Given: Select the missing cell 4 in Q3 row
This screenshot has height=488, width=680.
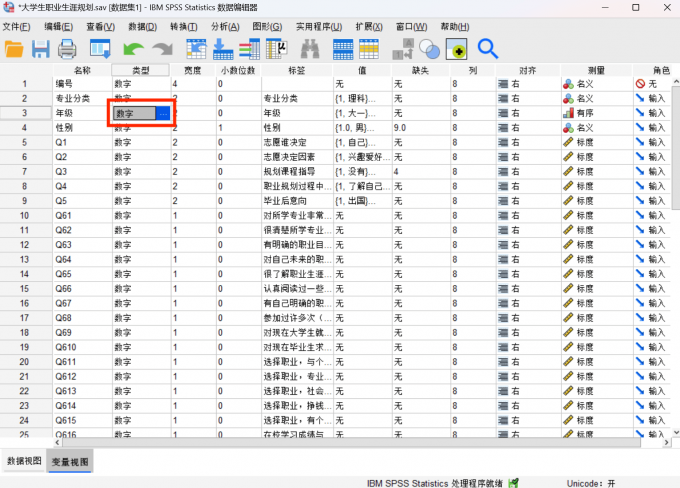Looking at the screenshot, I should (x=421, y=172).
